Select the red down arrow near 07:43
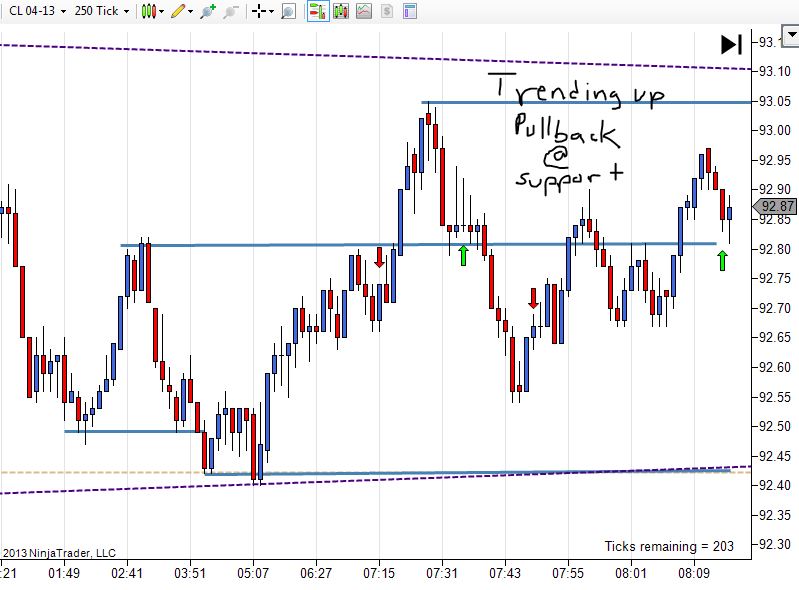The image size is (799, 590). coord(533,298)
